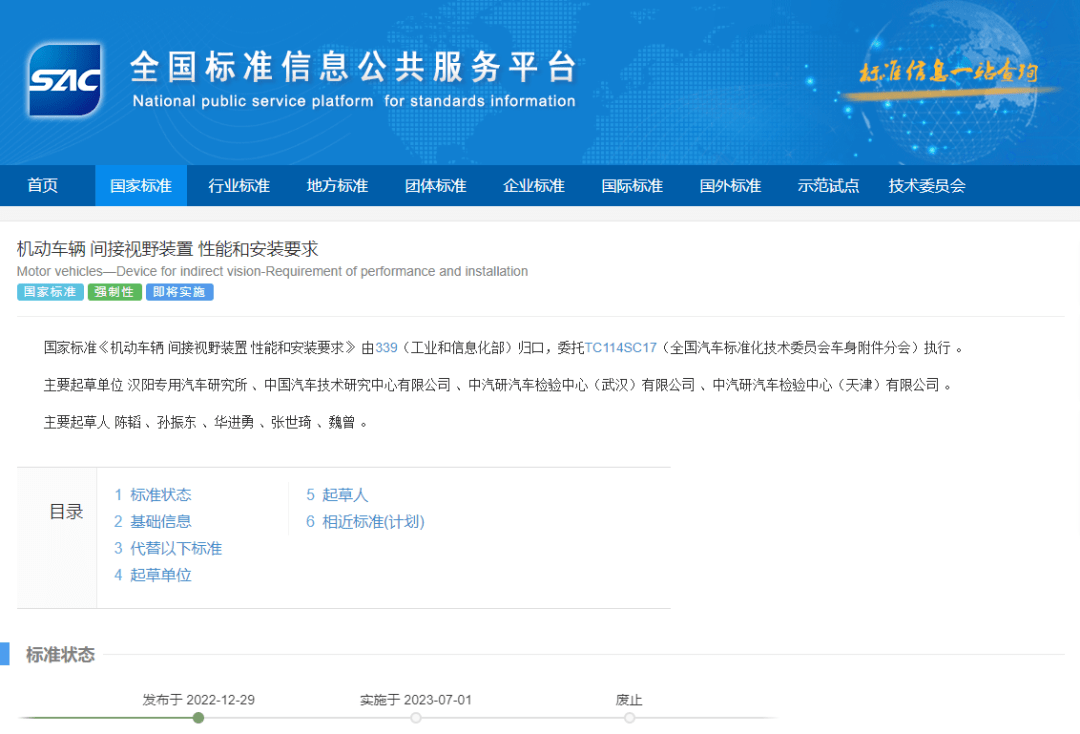This screenshot has height=734, width=1080.
Task: Click the SAC logo in the header
Action: tap(64, 80)
